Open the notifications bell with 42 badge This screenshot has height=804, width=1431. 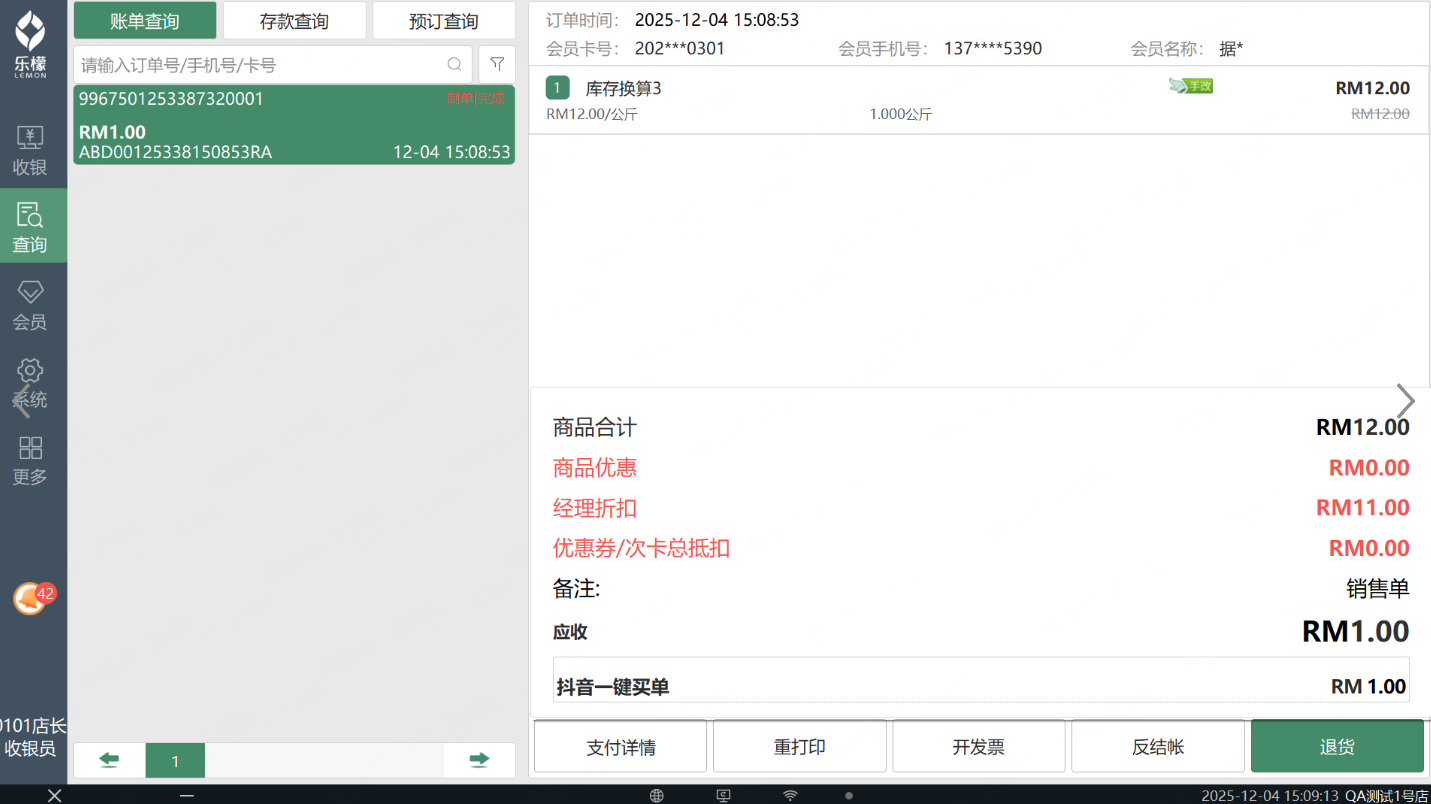click(x=32, y=598)
